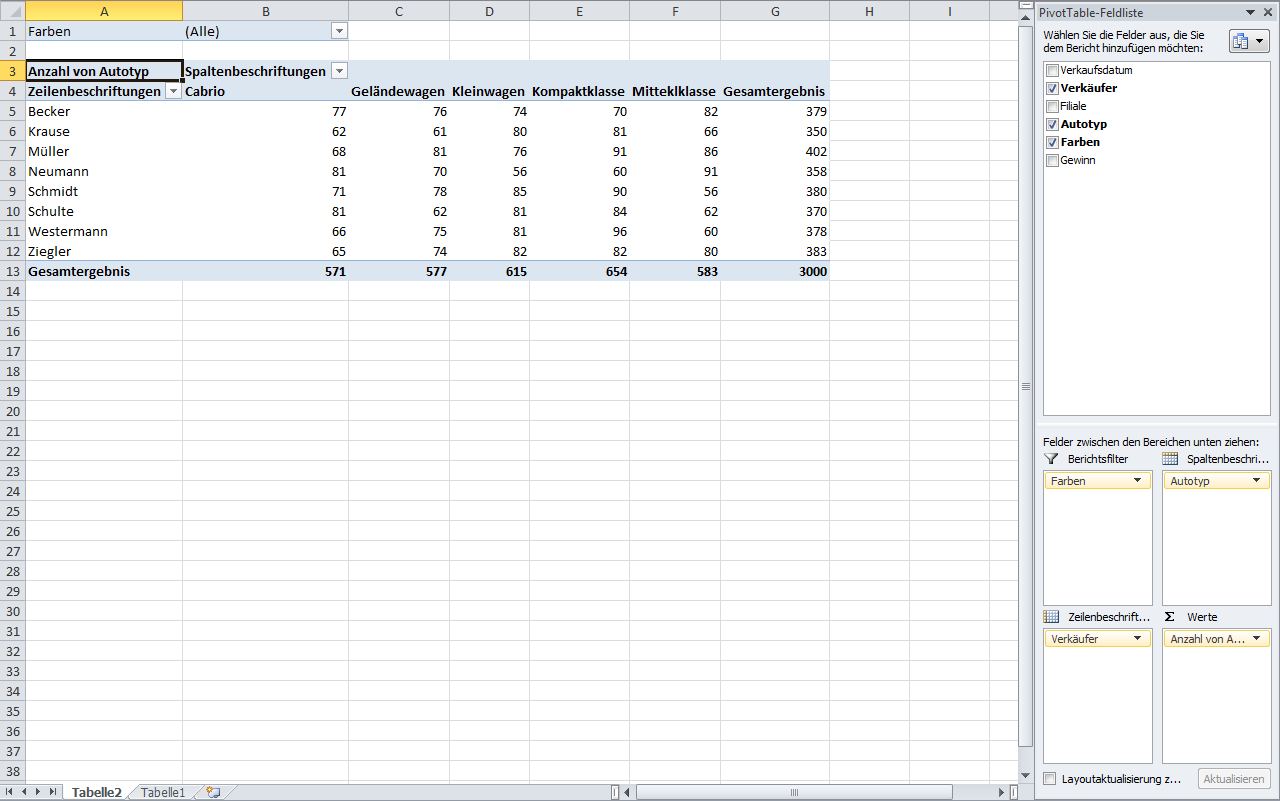Viewport: 1280px width, 801px height.
Task: Open the Verkäufer field menu in Zeilenbeschriftungen area
Action: click(1137, 639)
